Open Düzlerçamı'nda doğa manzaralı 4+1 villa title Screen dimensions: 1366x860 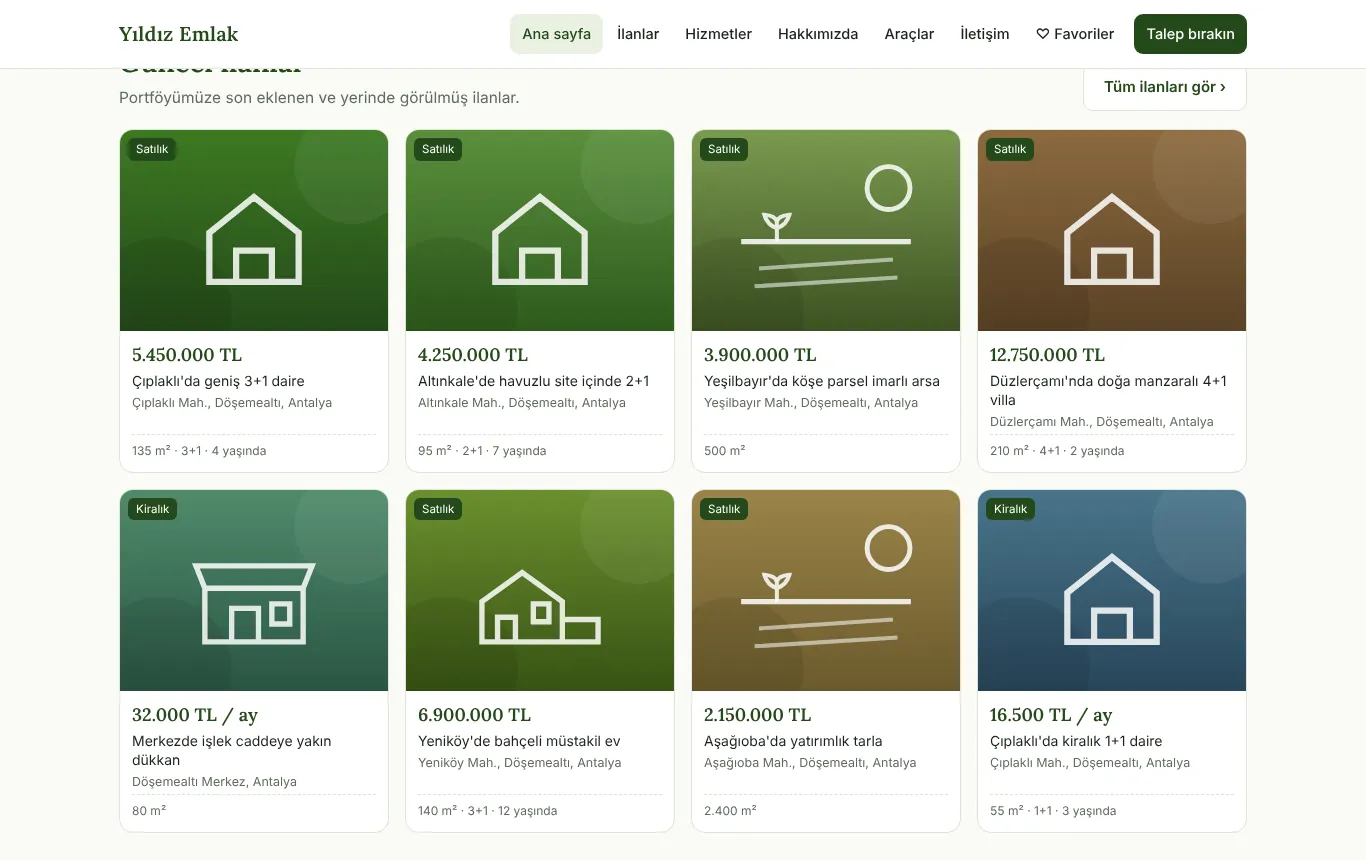(x=1108, y=390)
